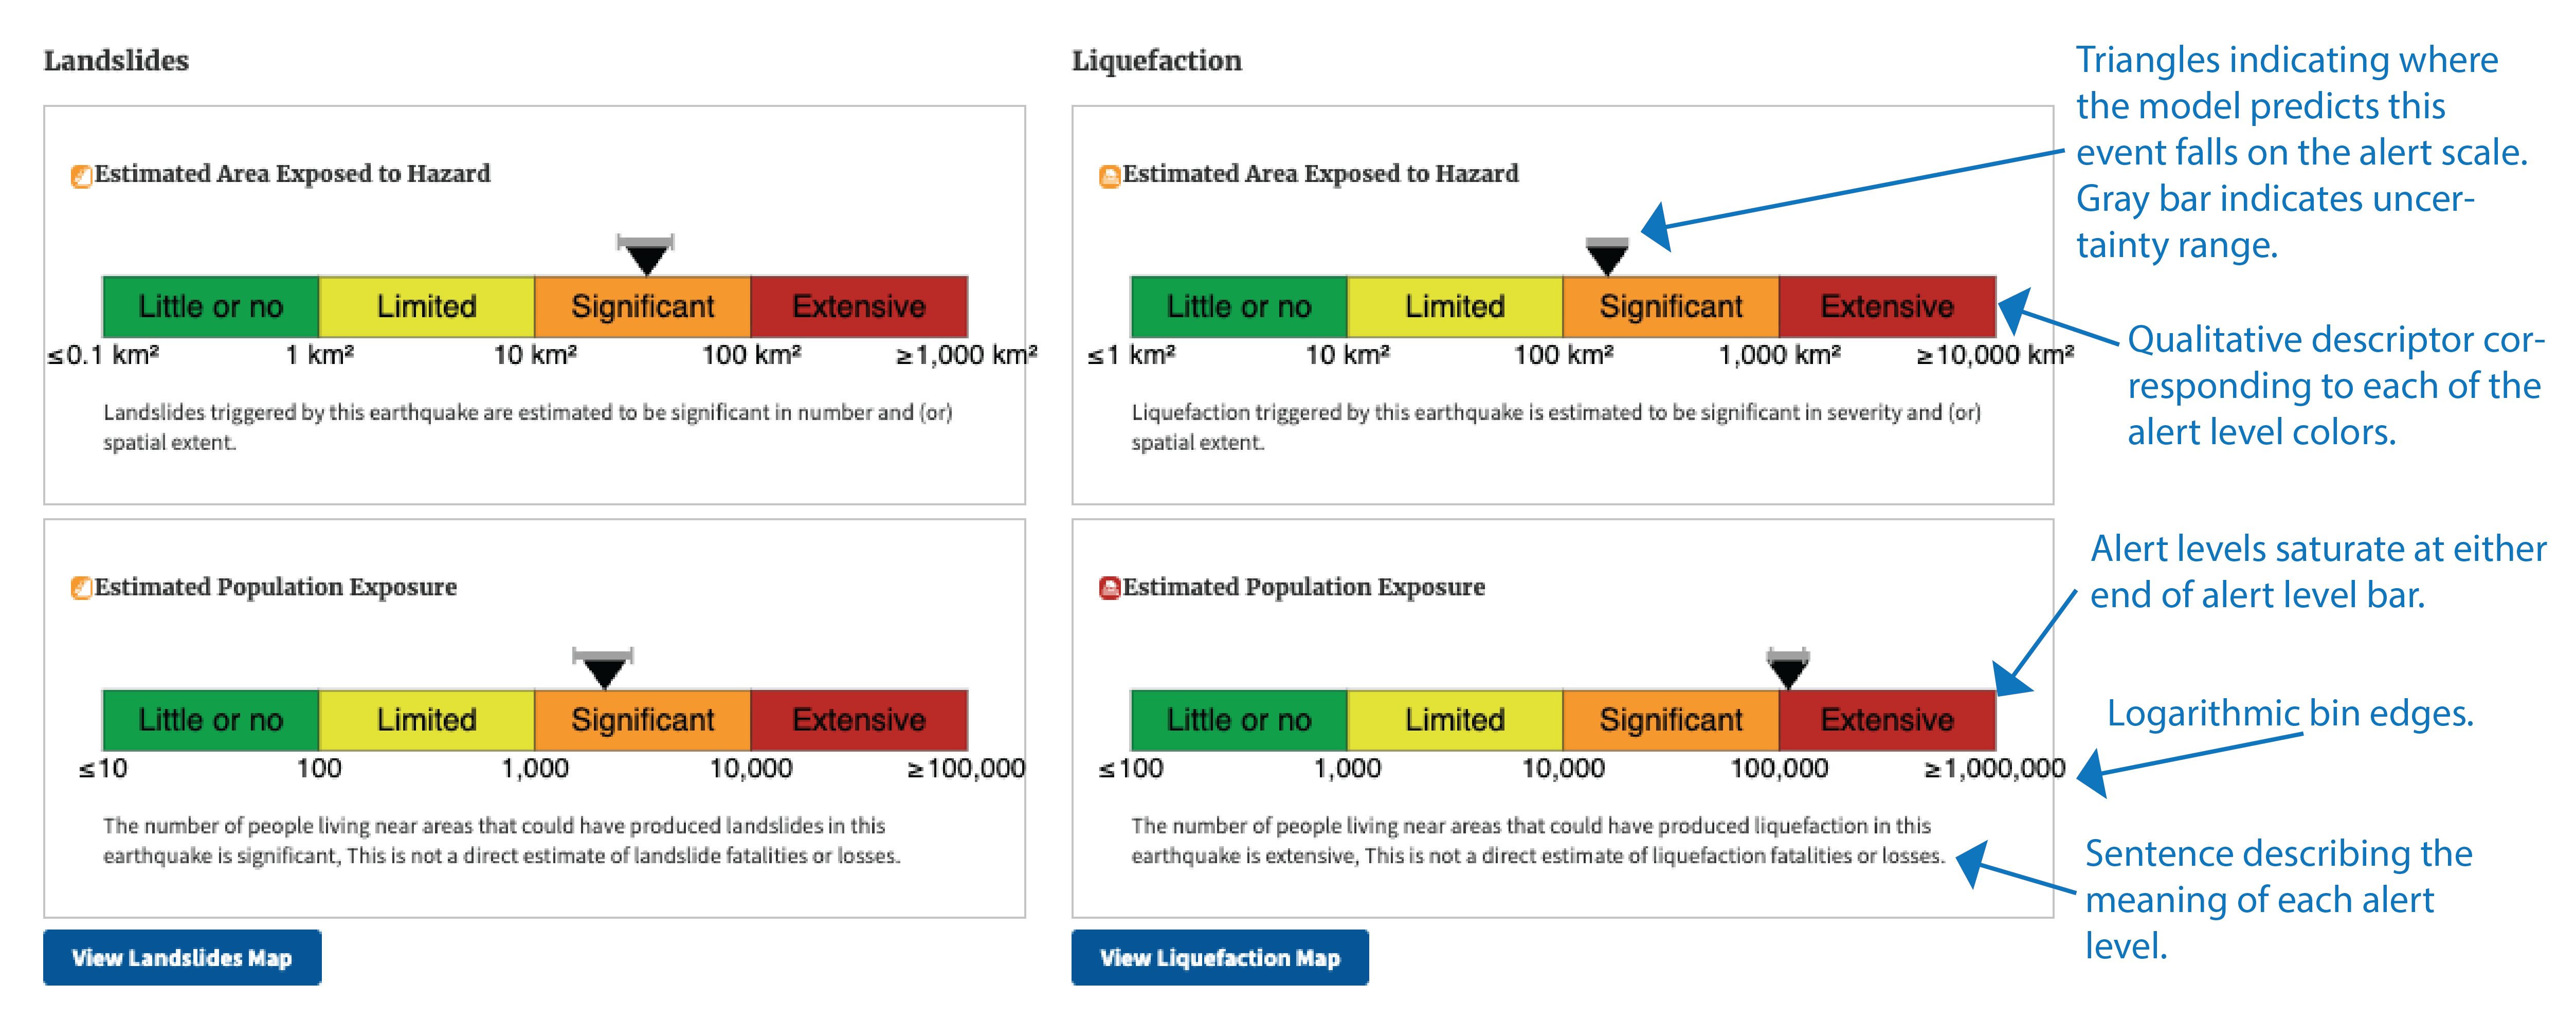The height and width of the screenshot is (1020, 2576).
Task: Click orange landslide area hazard icon
Action: click(x=82, y=176)
